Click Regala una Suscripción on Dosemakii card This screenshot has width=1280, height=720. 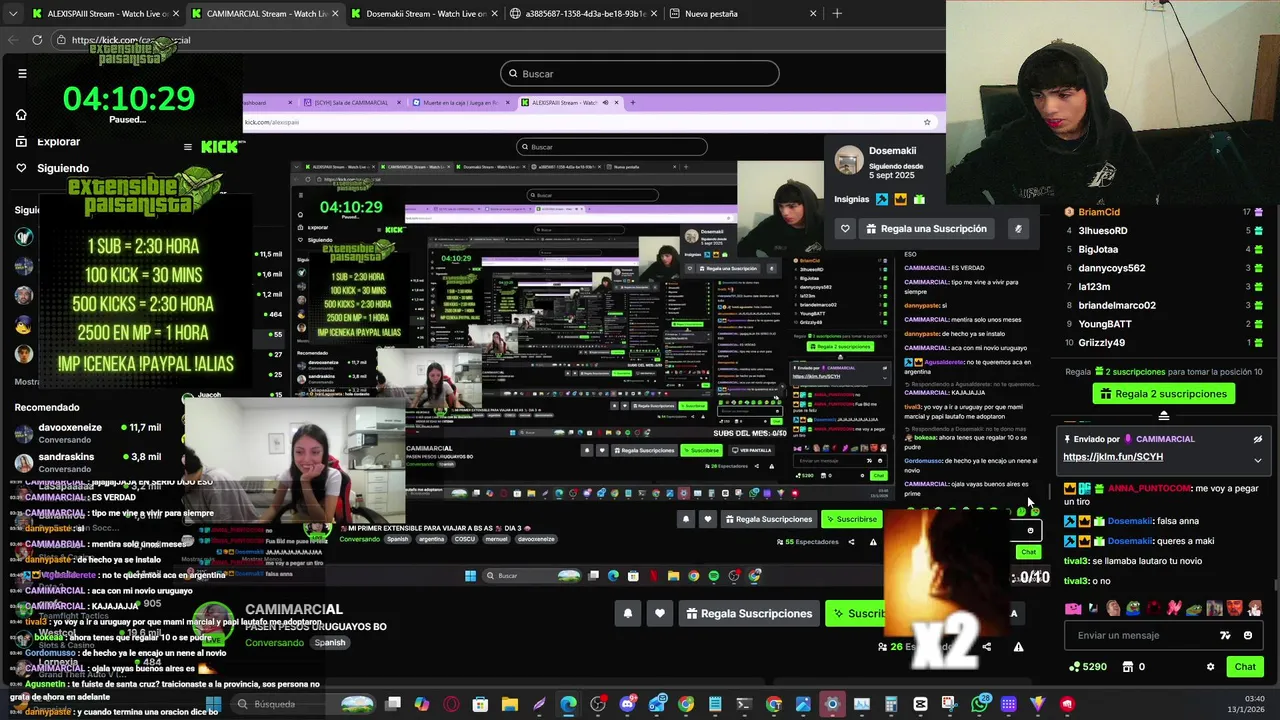[926, 229]
